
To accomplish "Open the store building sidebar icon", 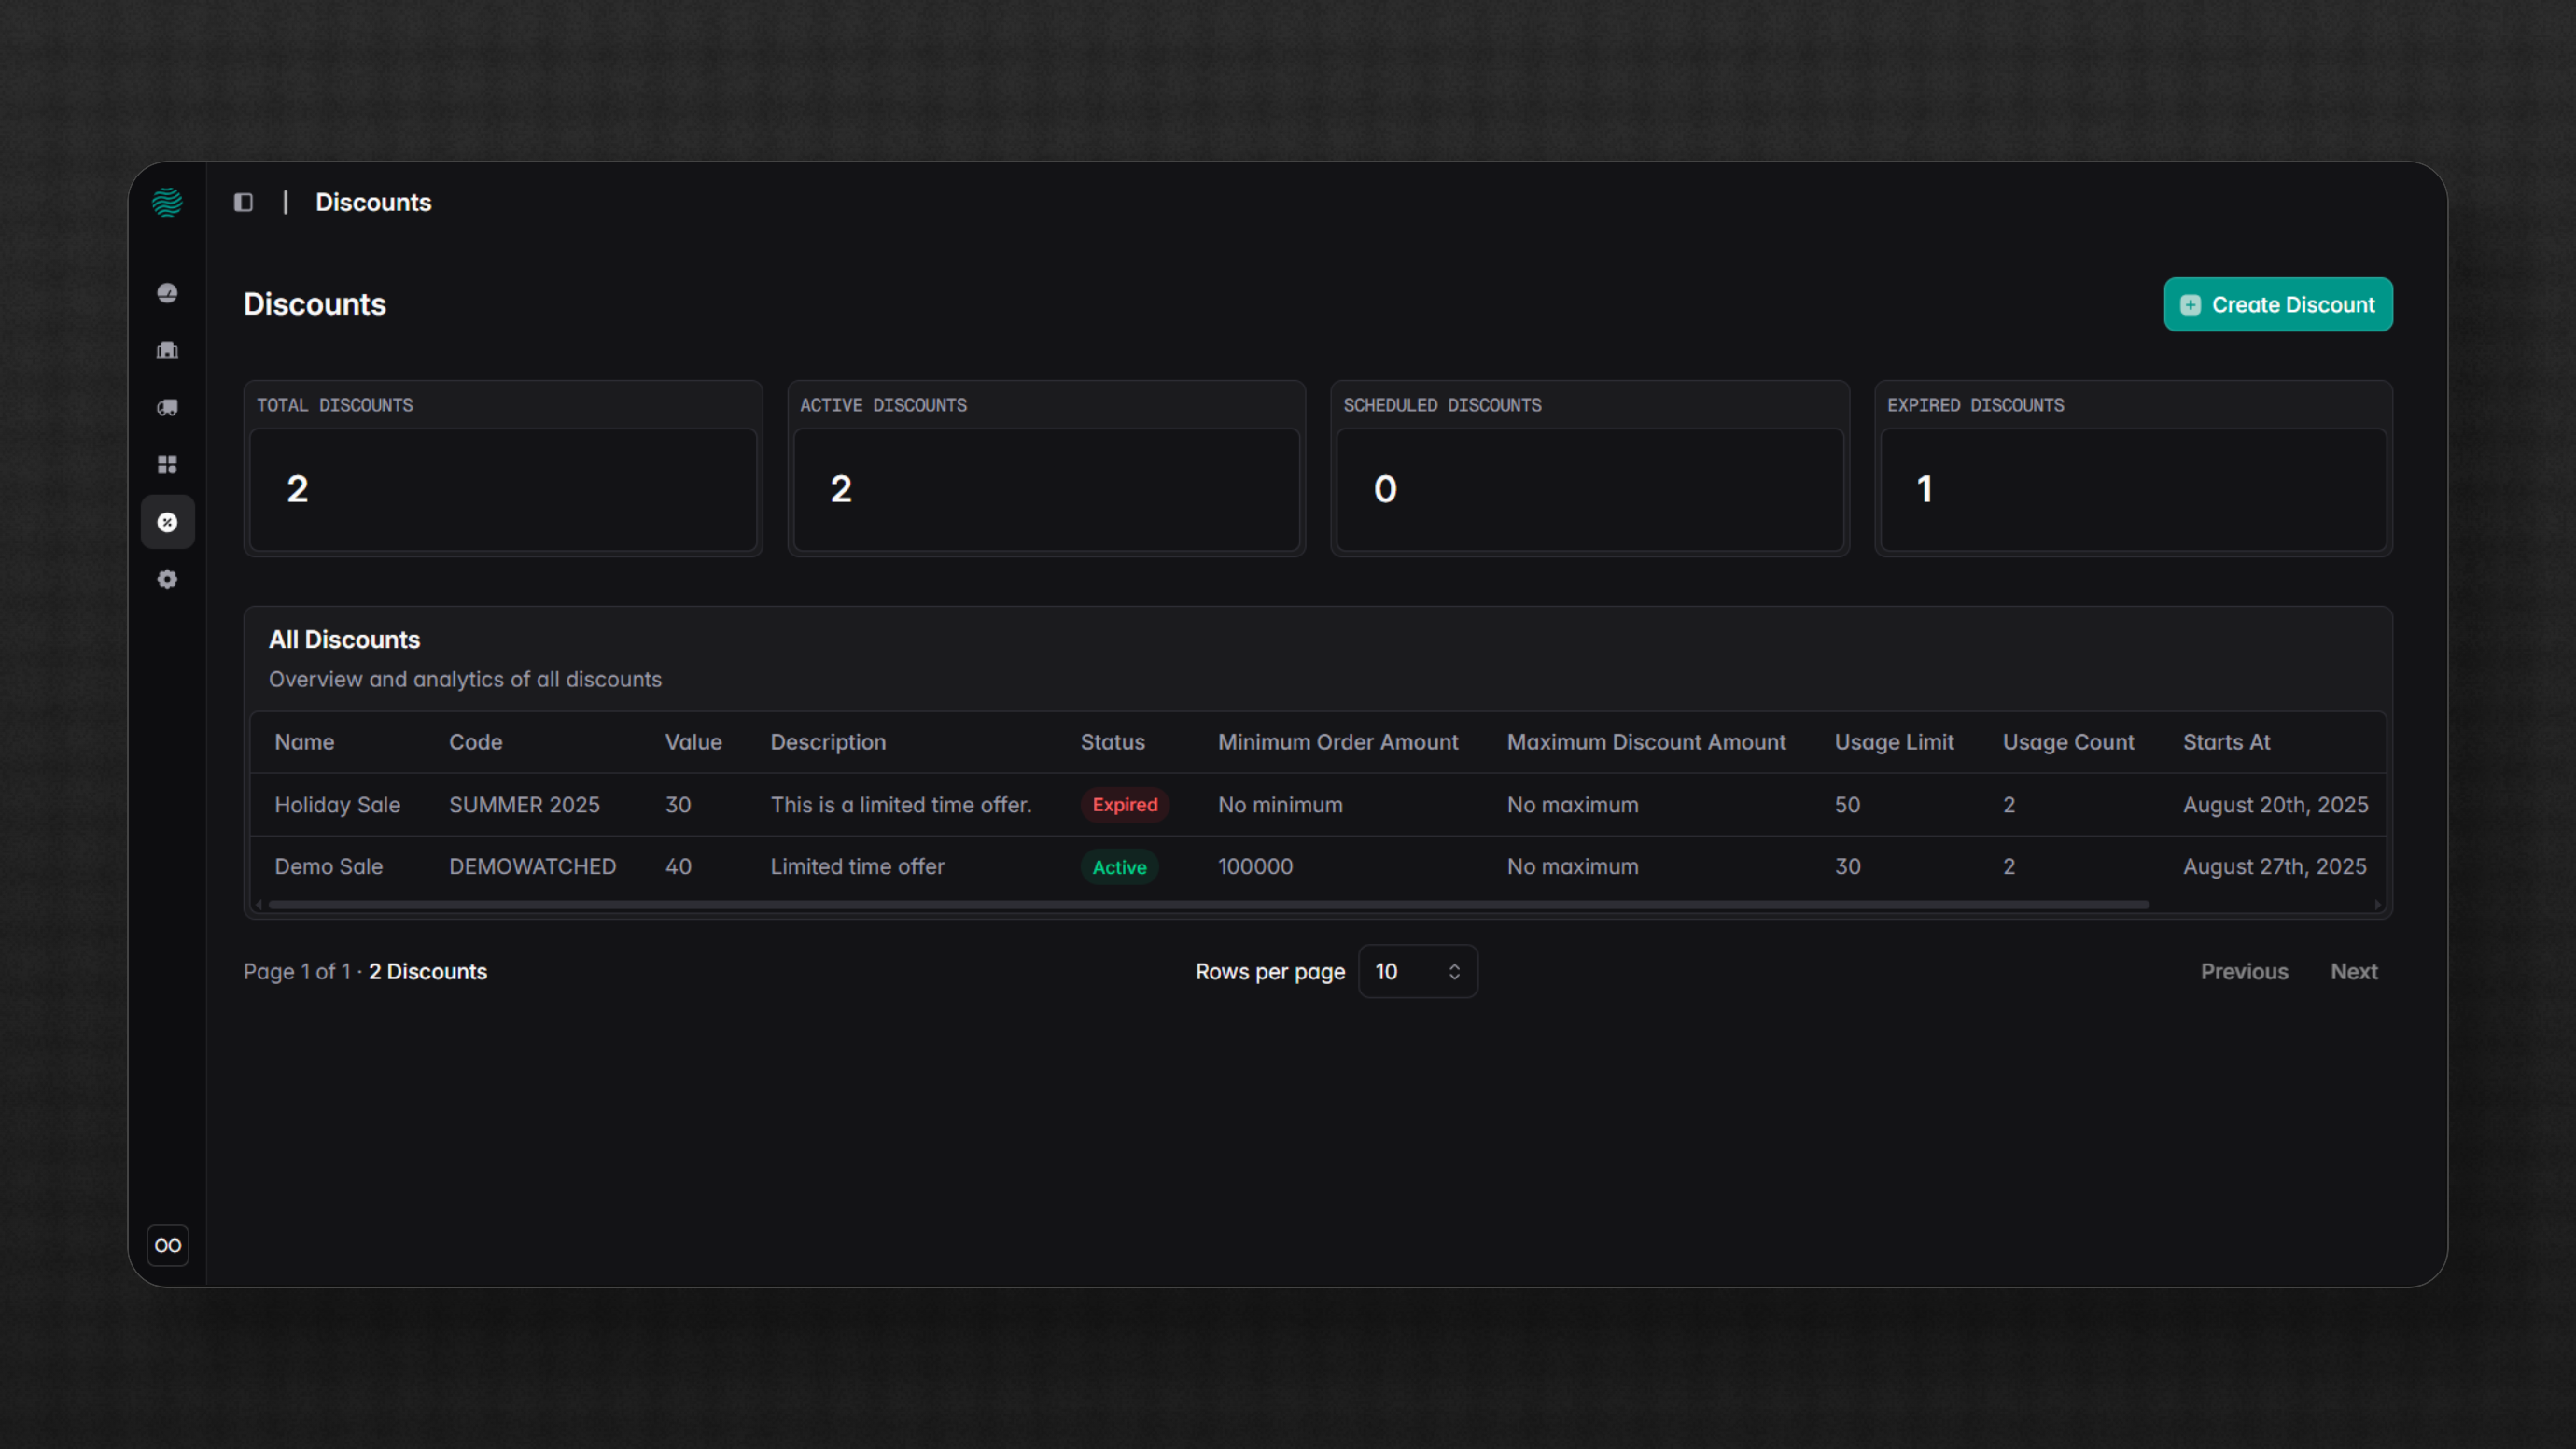I will (167, 350).
